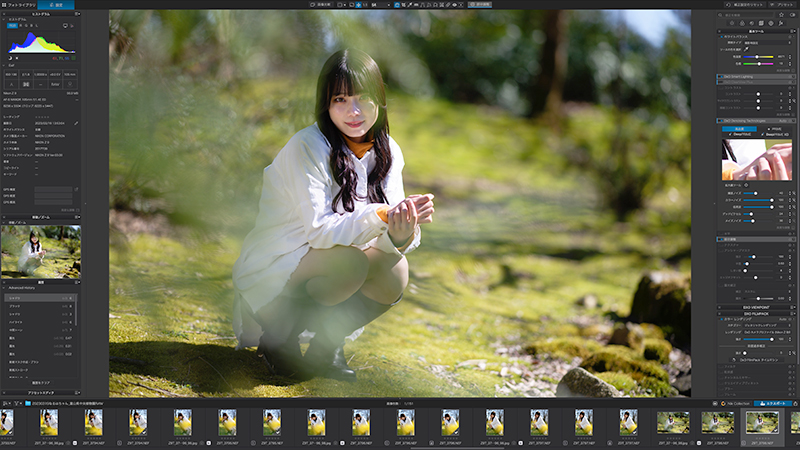Click the 1:1 zoom icon
800x450 pixels.
[365, 5]
